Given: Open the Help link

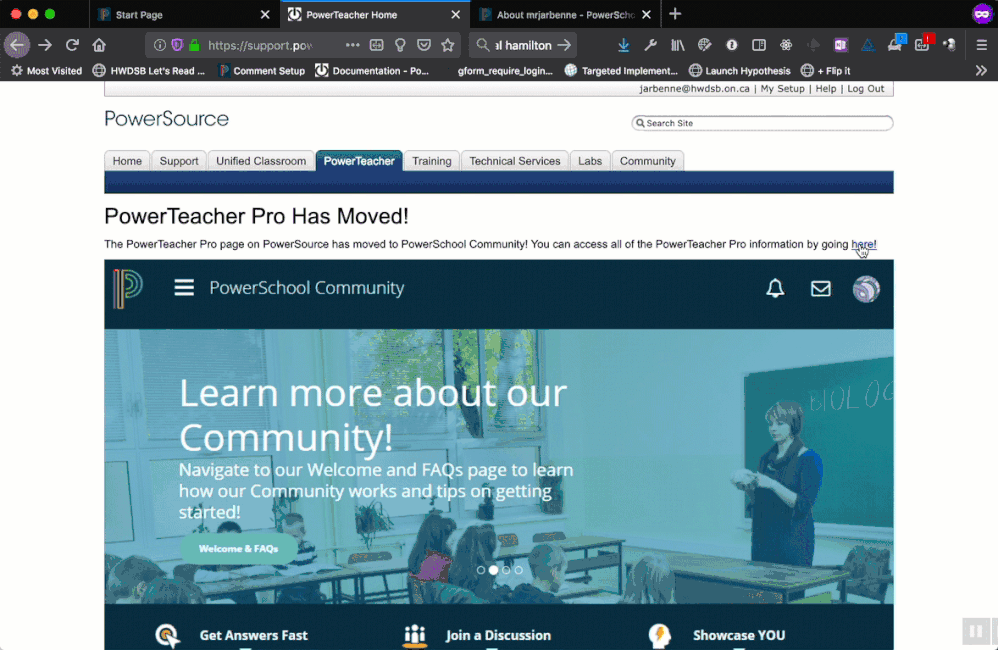Looking at the screenshot, I should [x=826, y=88].
